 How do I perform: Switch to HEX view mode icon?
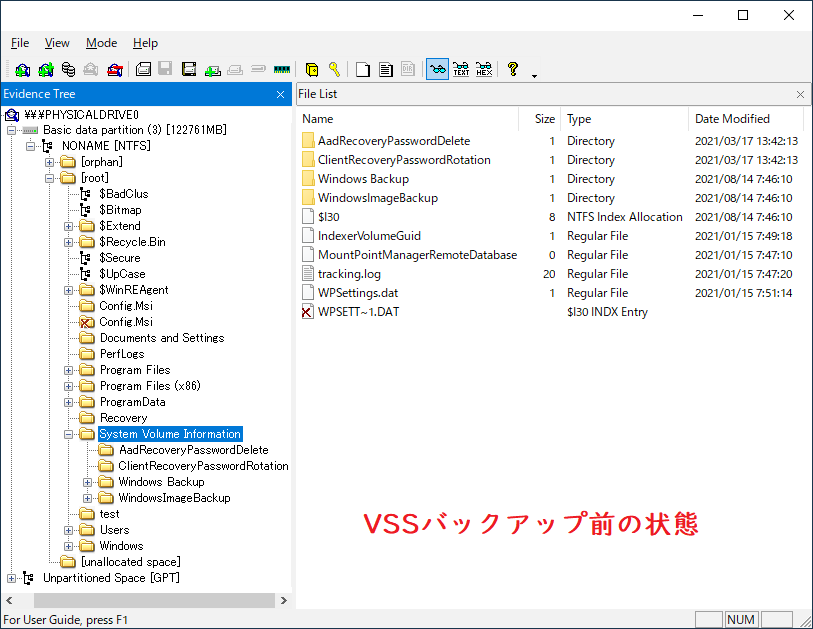pos(484,69)
